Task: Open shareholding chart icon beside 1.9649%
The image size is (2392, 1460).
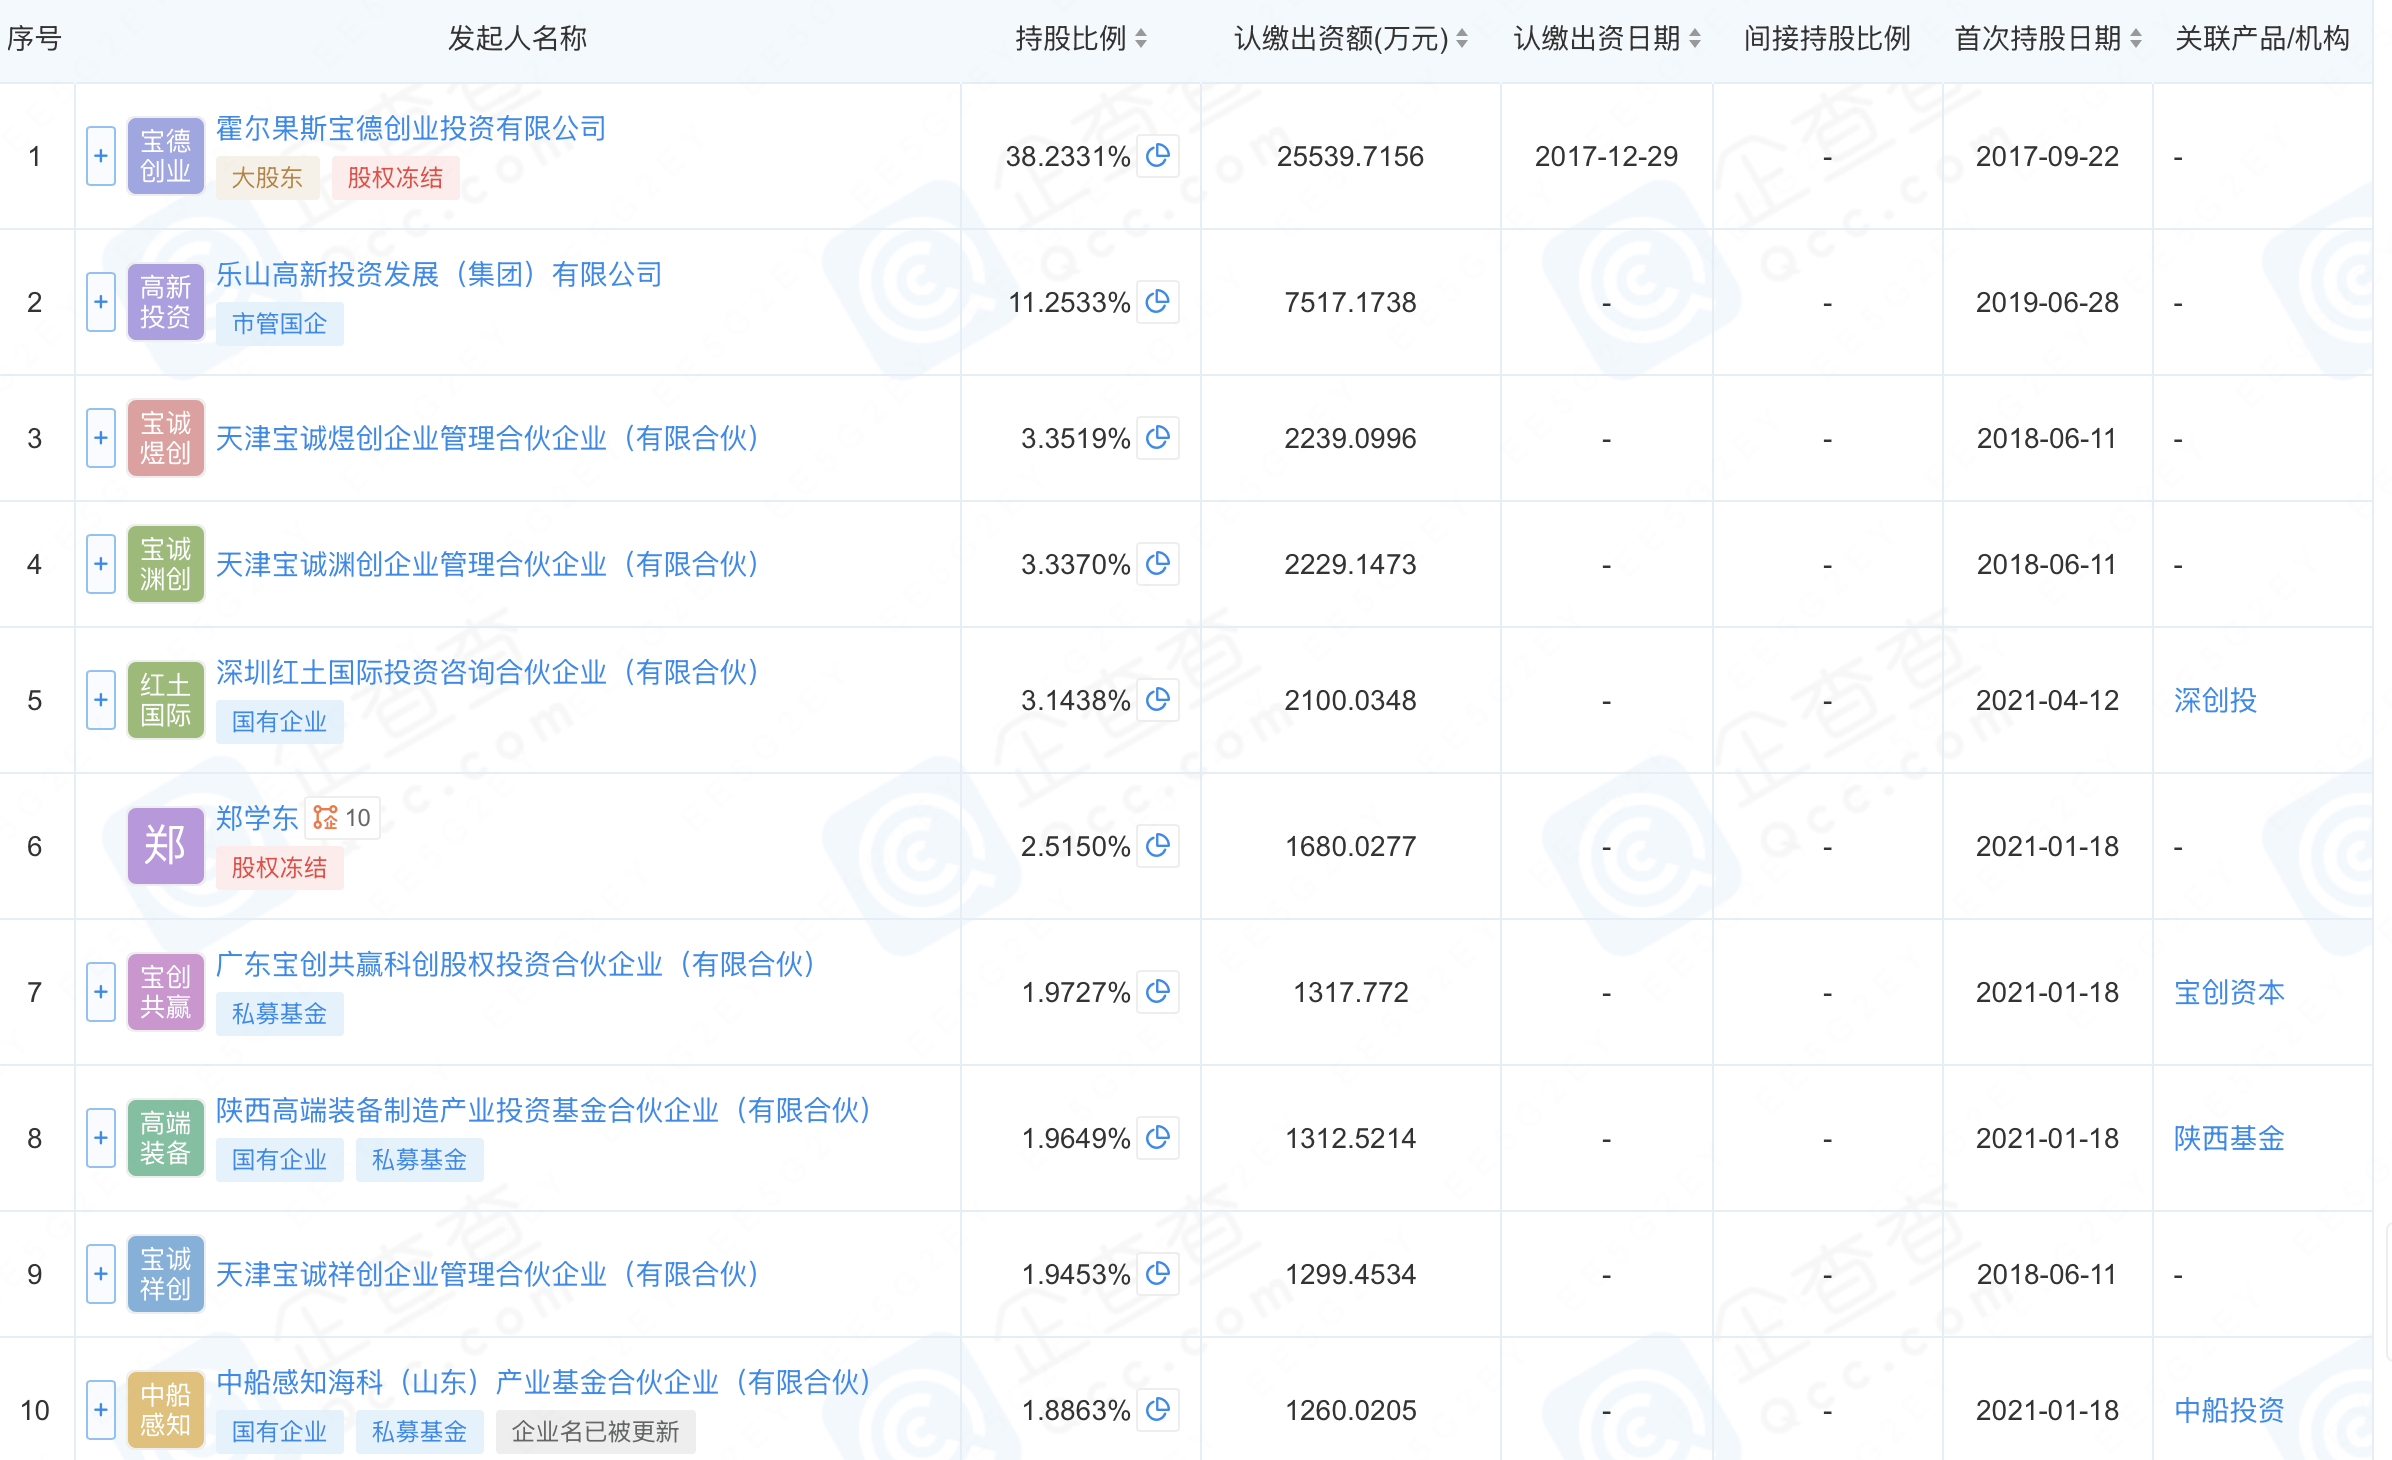Action: (x=1158, y=1138)
